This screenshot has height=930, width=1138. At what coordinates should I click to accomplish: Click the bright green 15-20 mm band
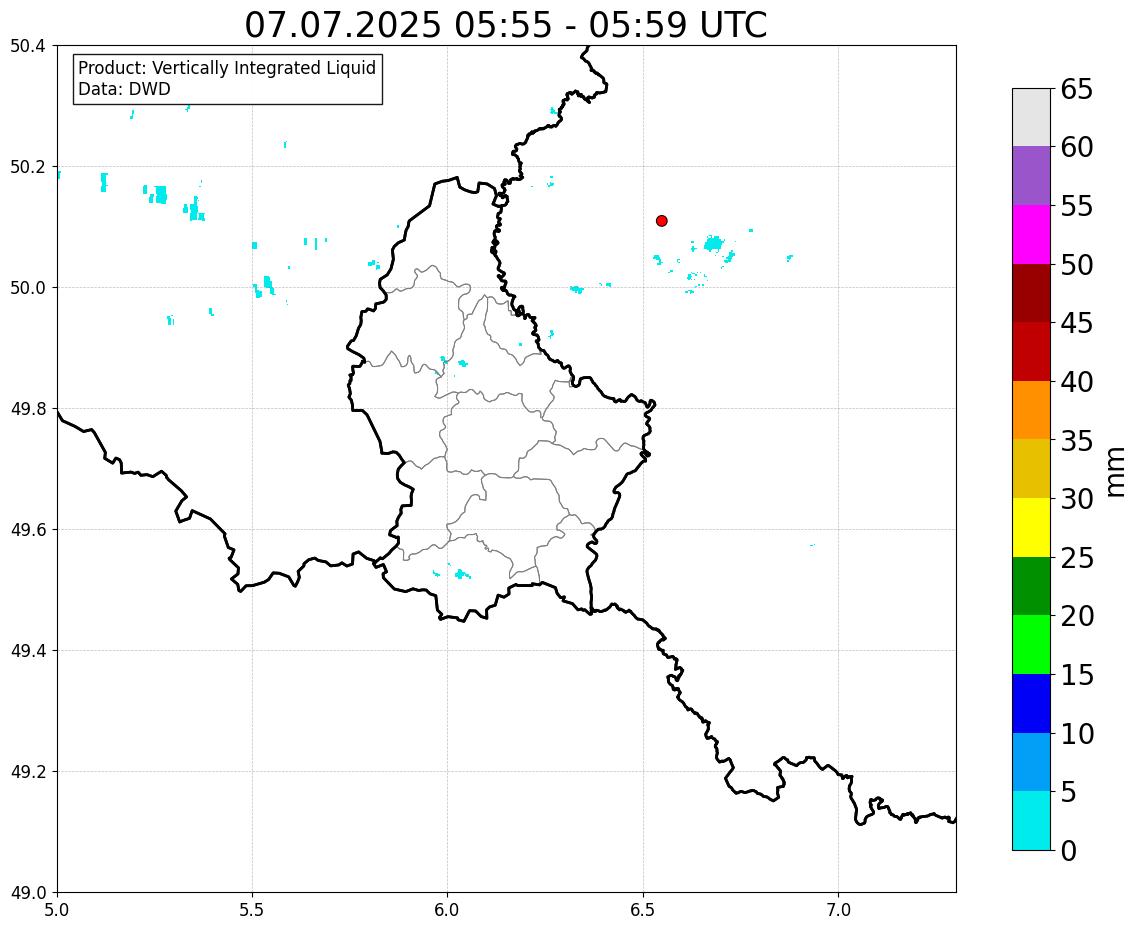click(1031, 645)
